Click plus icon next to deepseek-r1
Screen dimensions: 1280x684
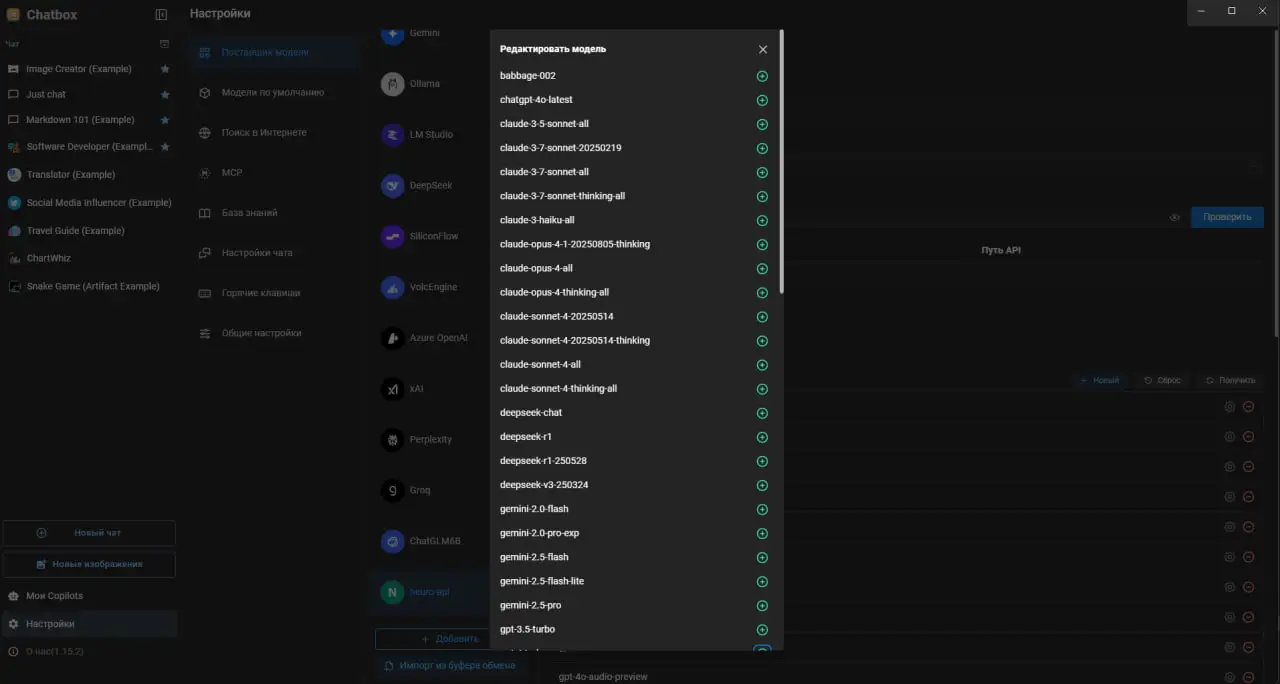tap(762, 437)
